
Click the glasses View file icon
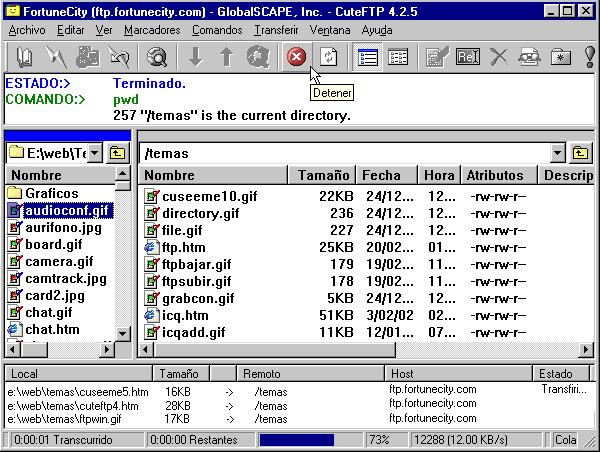click(x=530, y=57)
